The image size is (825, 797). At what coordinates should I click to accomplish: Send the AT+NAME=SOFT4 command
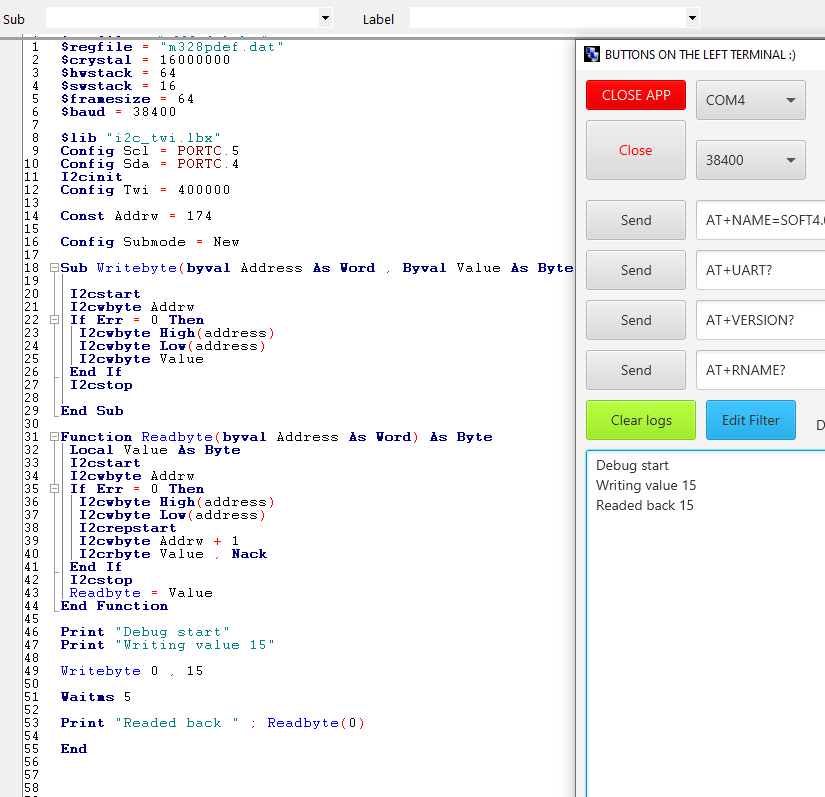[x=635, y=220]
